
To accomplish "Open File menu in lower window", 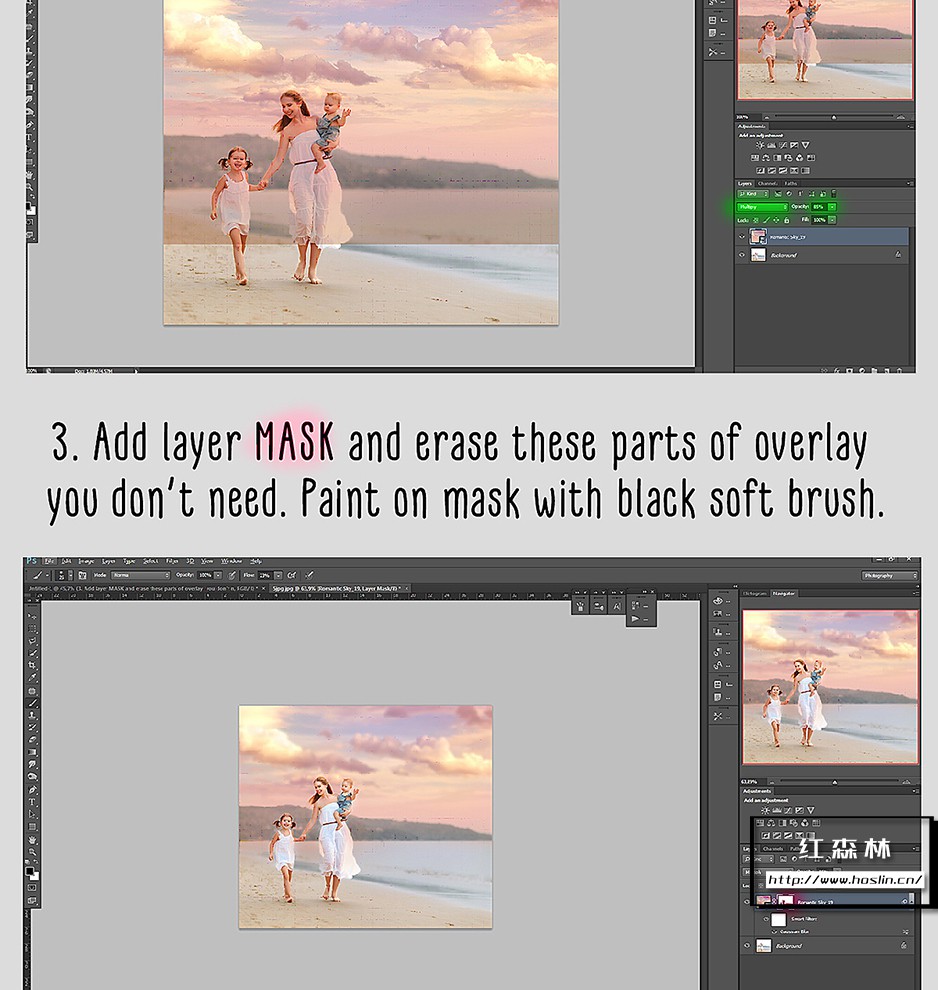I will (49, 561).
